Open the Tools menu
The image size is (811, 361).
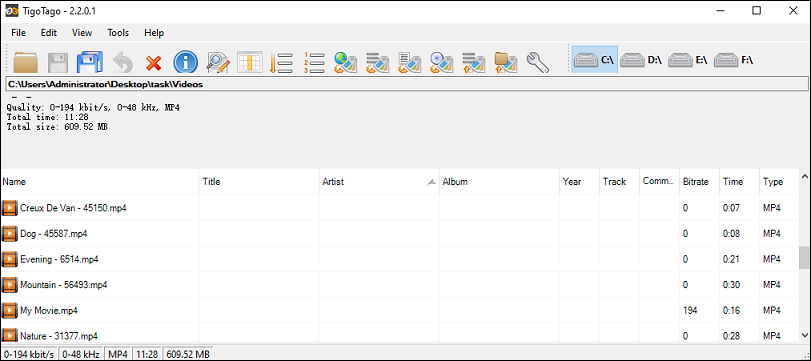coord(118,33)
